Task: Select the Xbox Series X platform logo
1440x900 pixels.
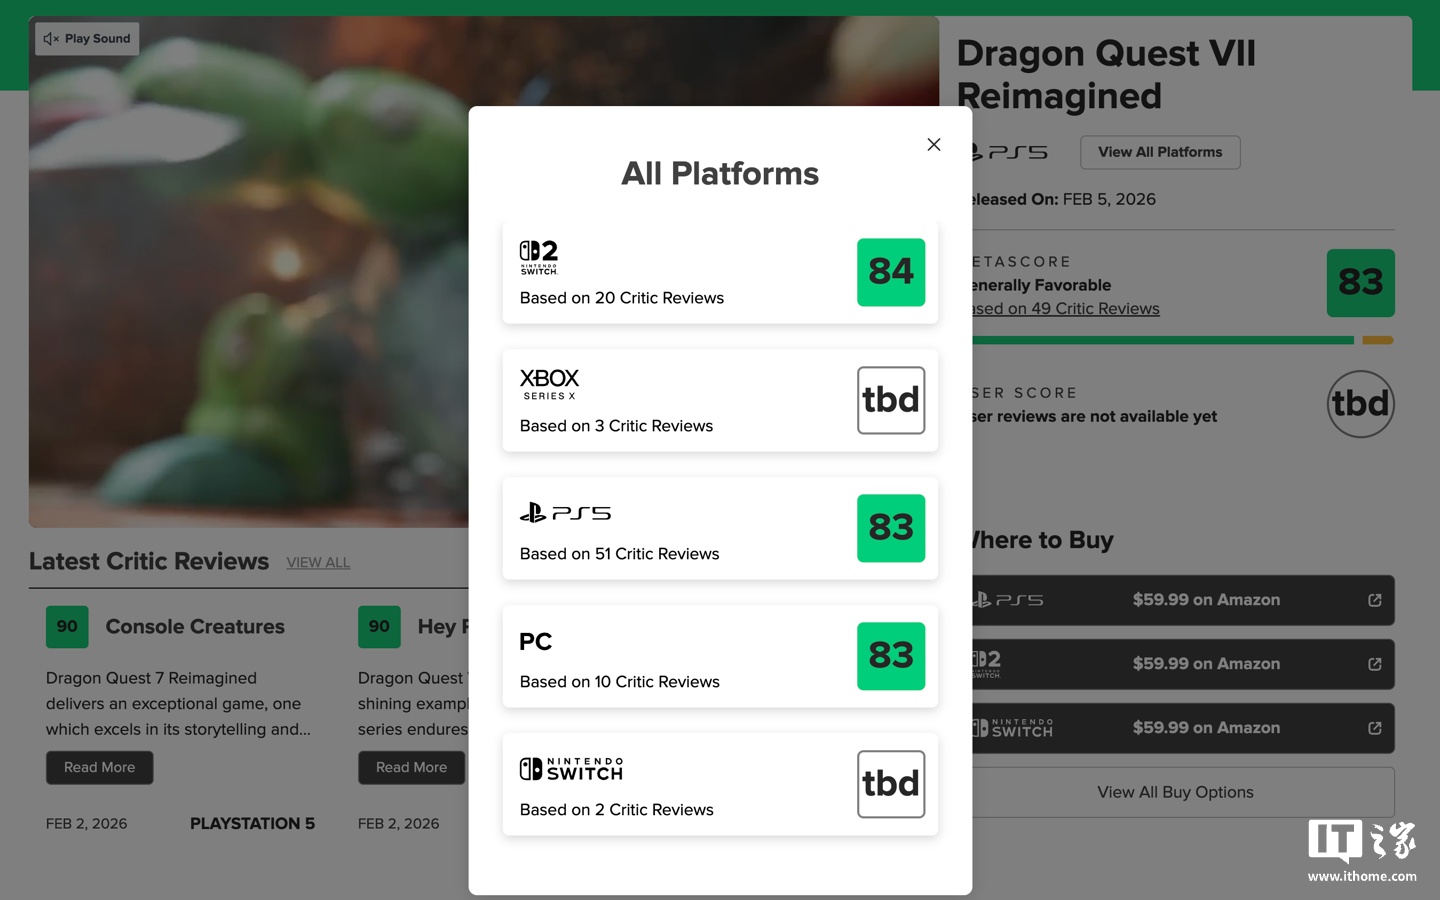Action: click(x=549, y=383)
